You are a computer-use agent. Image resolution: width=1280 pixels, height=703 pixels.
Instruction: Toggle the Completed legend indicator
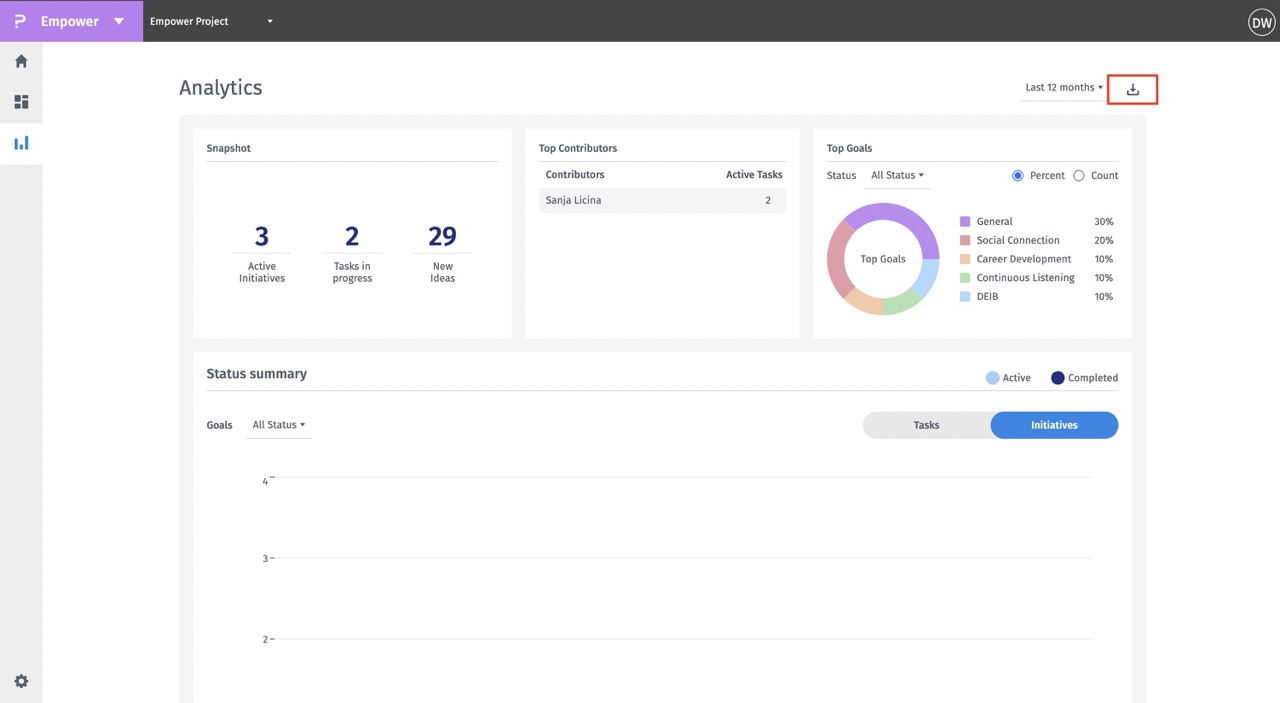[x=1057, y=378]
